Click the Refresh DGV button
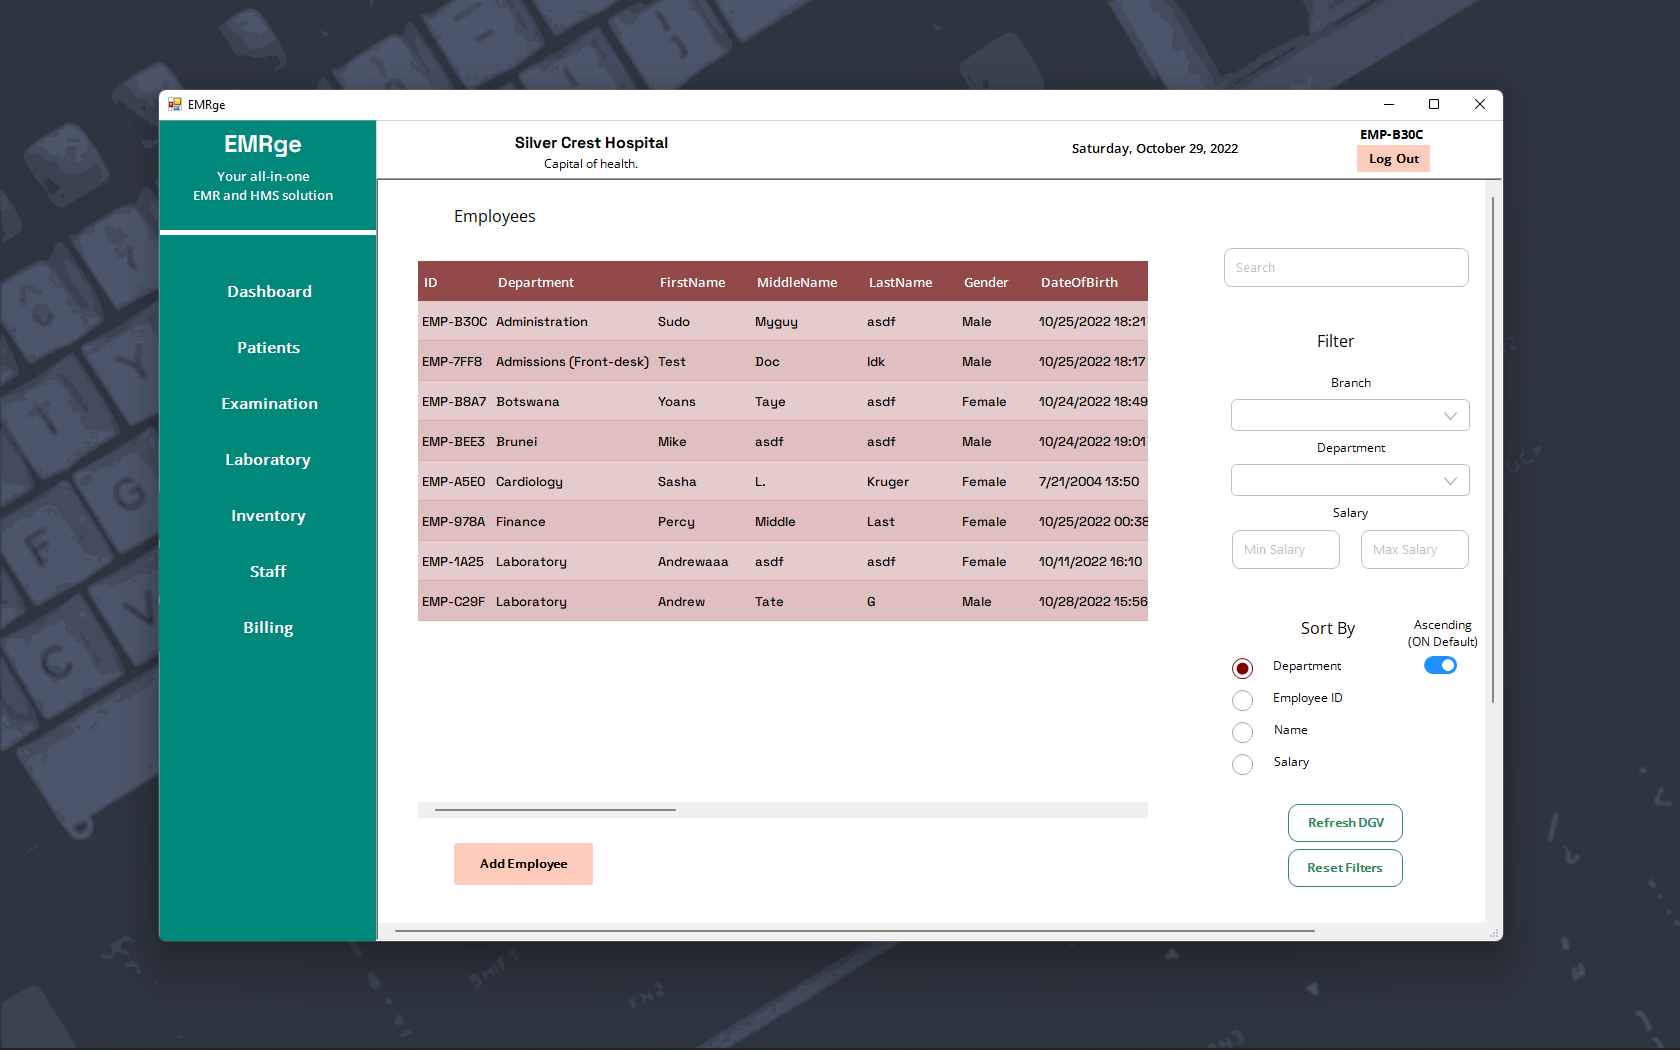Image resolution: width=1680 pixels, height=1050 pixels. point(1345,823)
